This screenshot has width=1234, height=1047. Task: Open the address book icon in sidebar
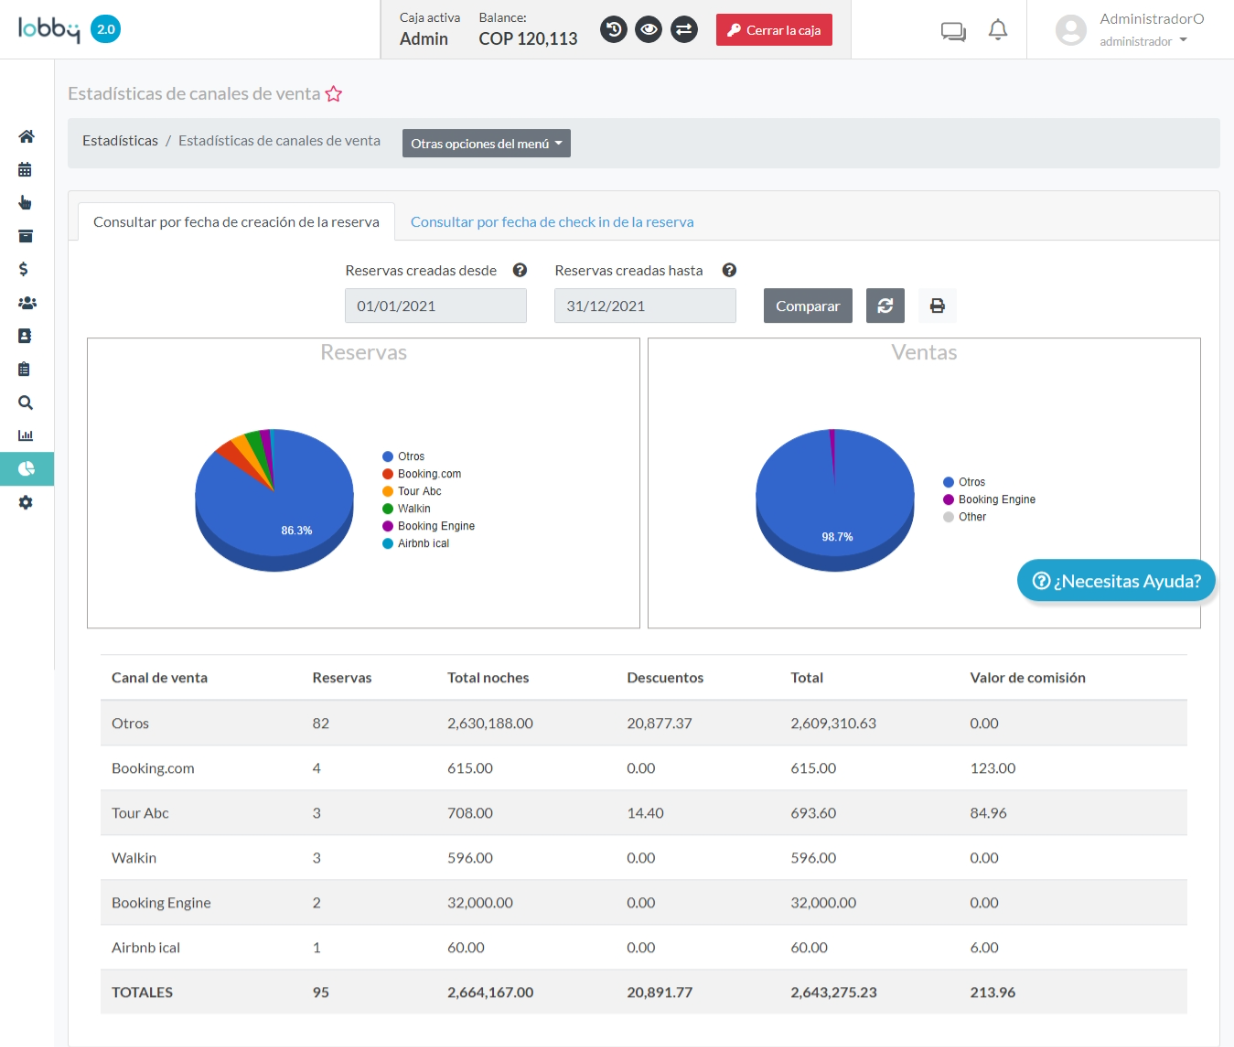[x=25, y=336]
